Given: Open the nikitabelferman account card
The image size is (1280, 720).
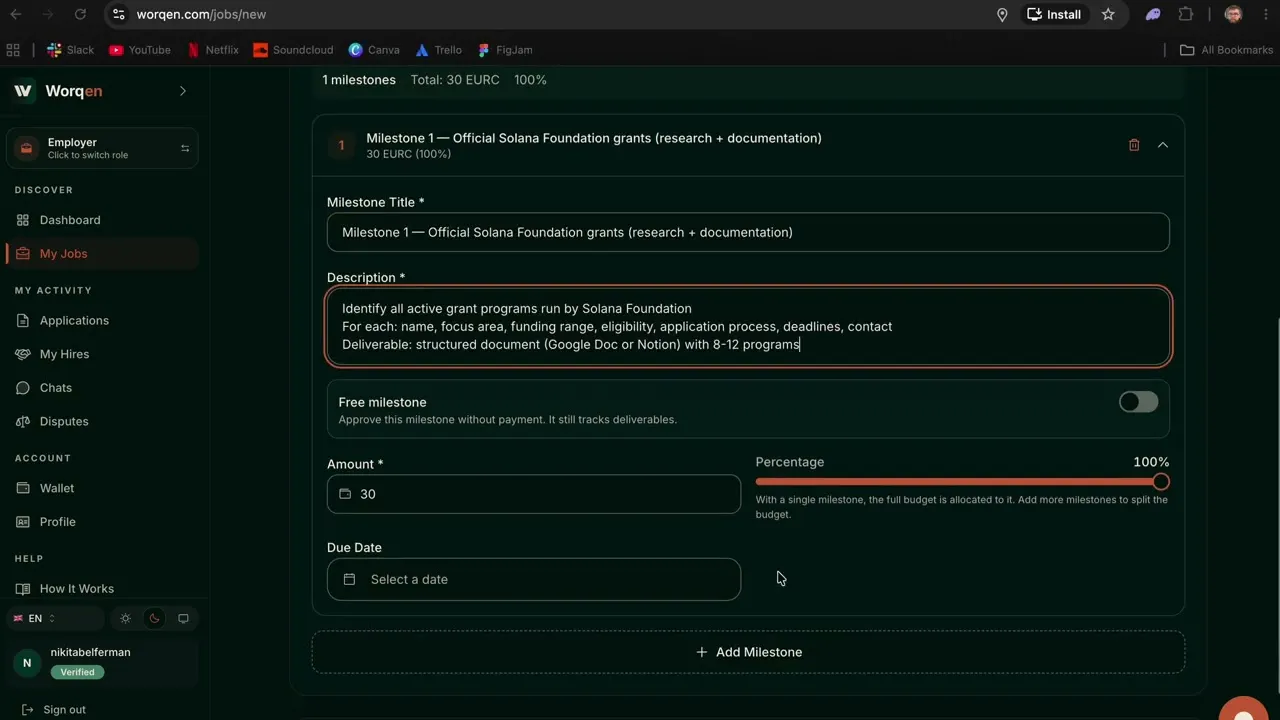Looking at the screenshot, I should pos(102,662).
